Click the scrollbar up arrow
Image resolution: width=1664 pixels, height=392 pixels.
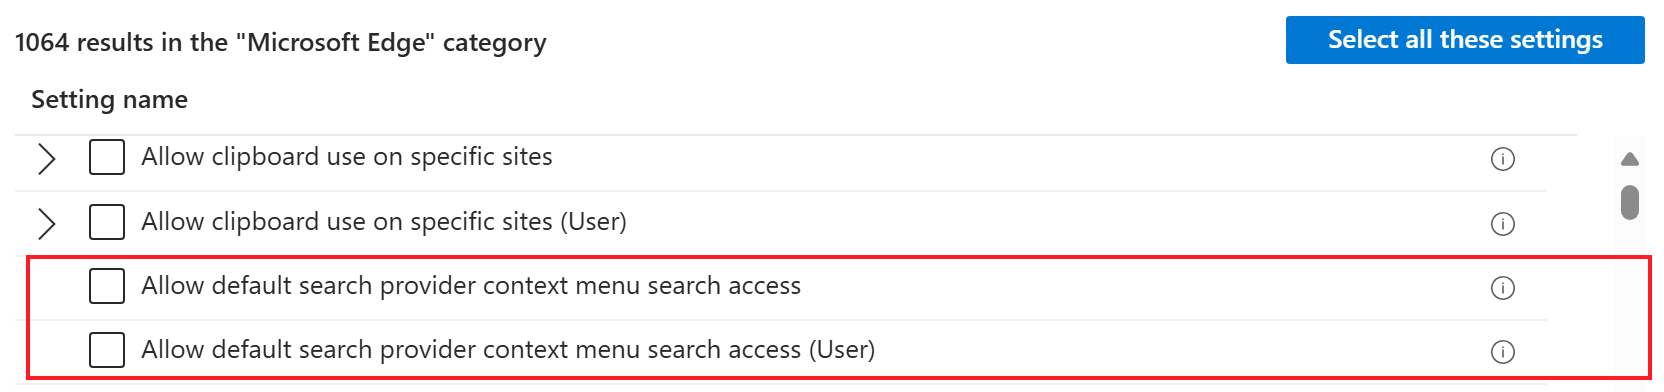click(1630, 159)
